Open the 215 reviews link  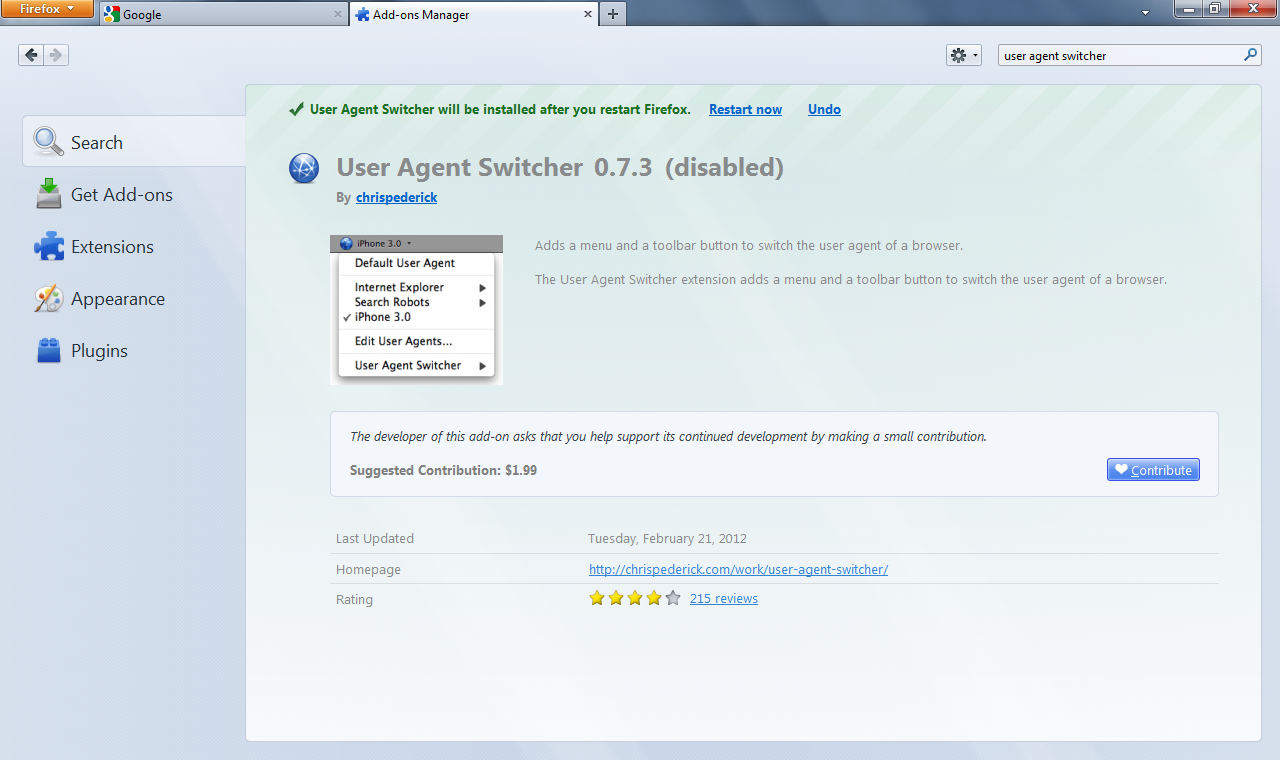724,598
